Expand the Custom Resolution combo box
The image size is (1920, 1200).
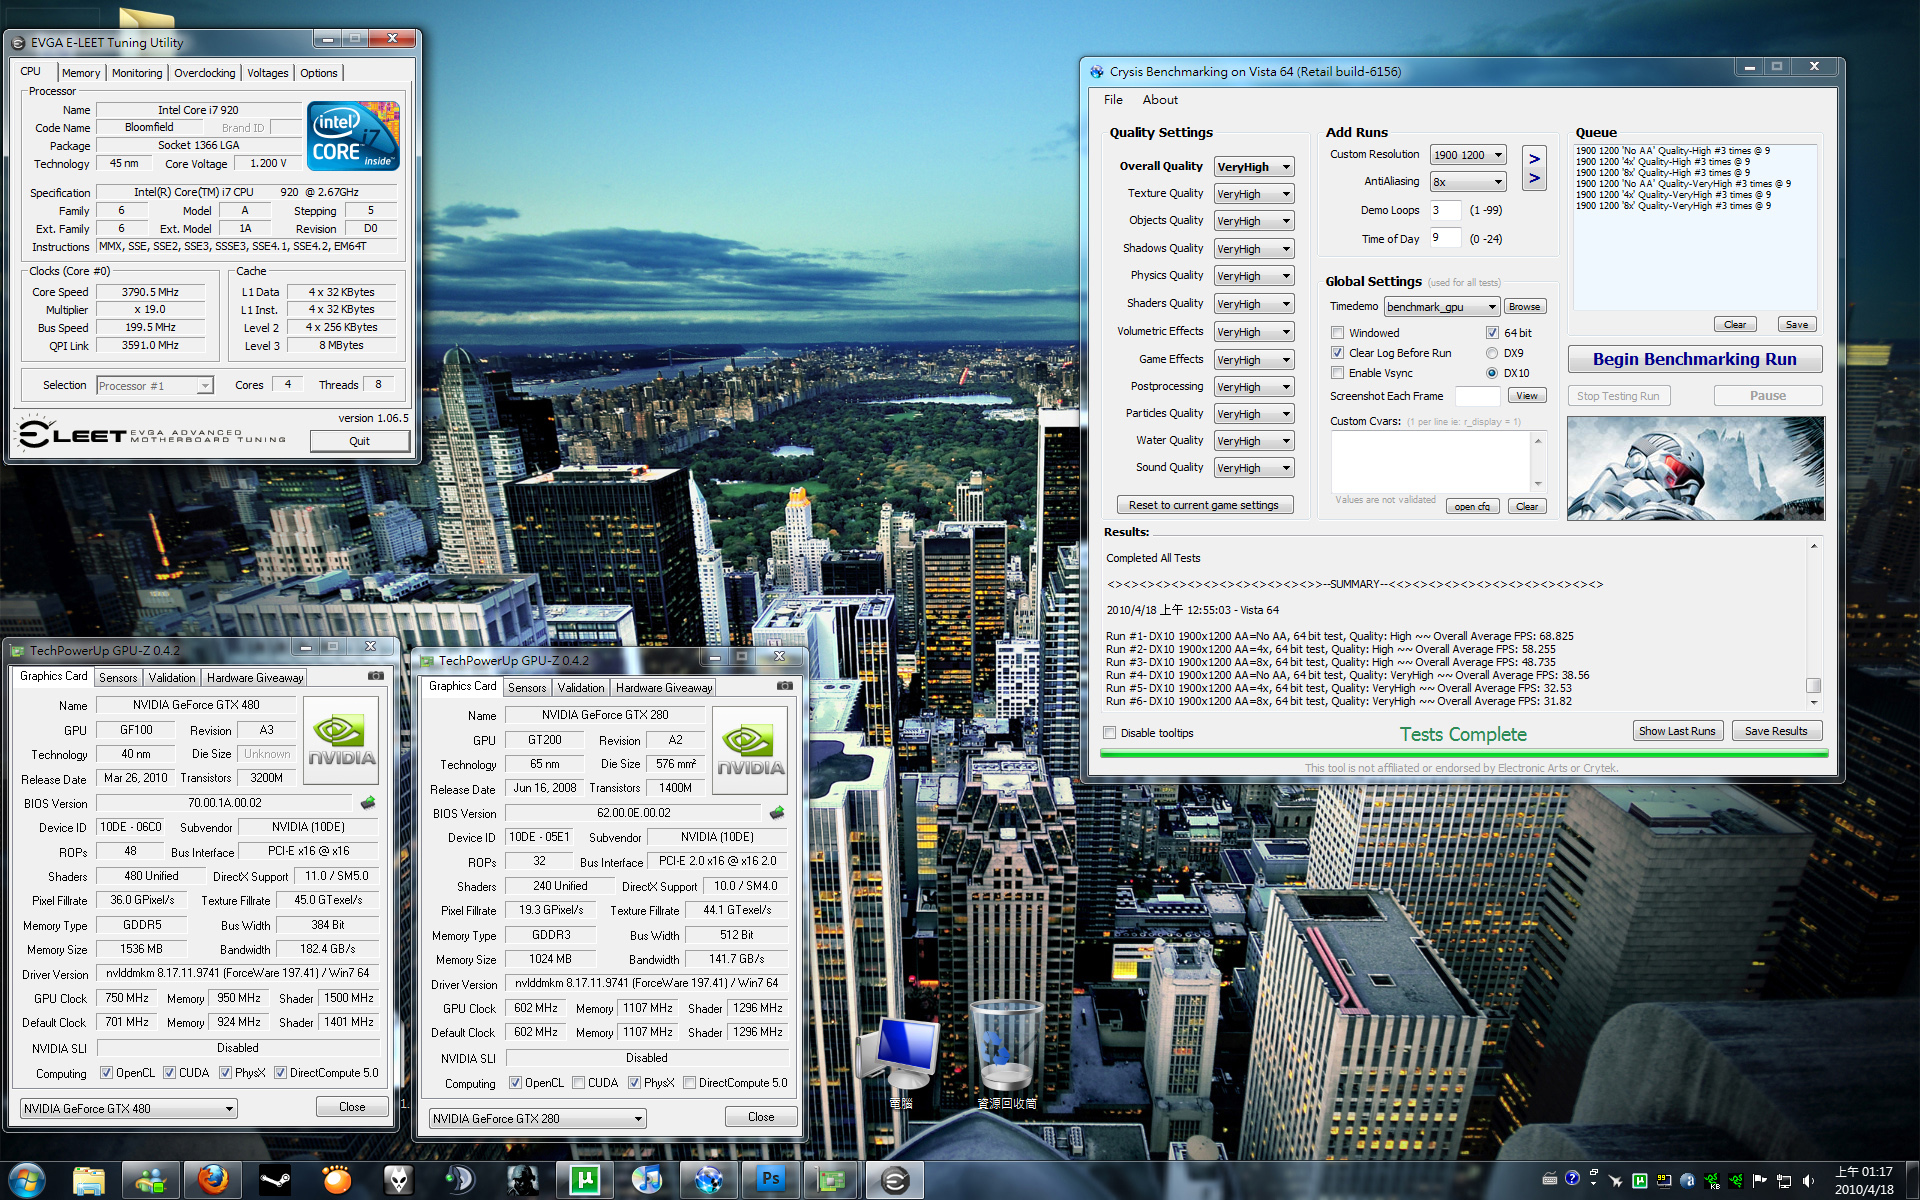click(x=1468, y=155)
